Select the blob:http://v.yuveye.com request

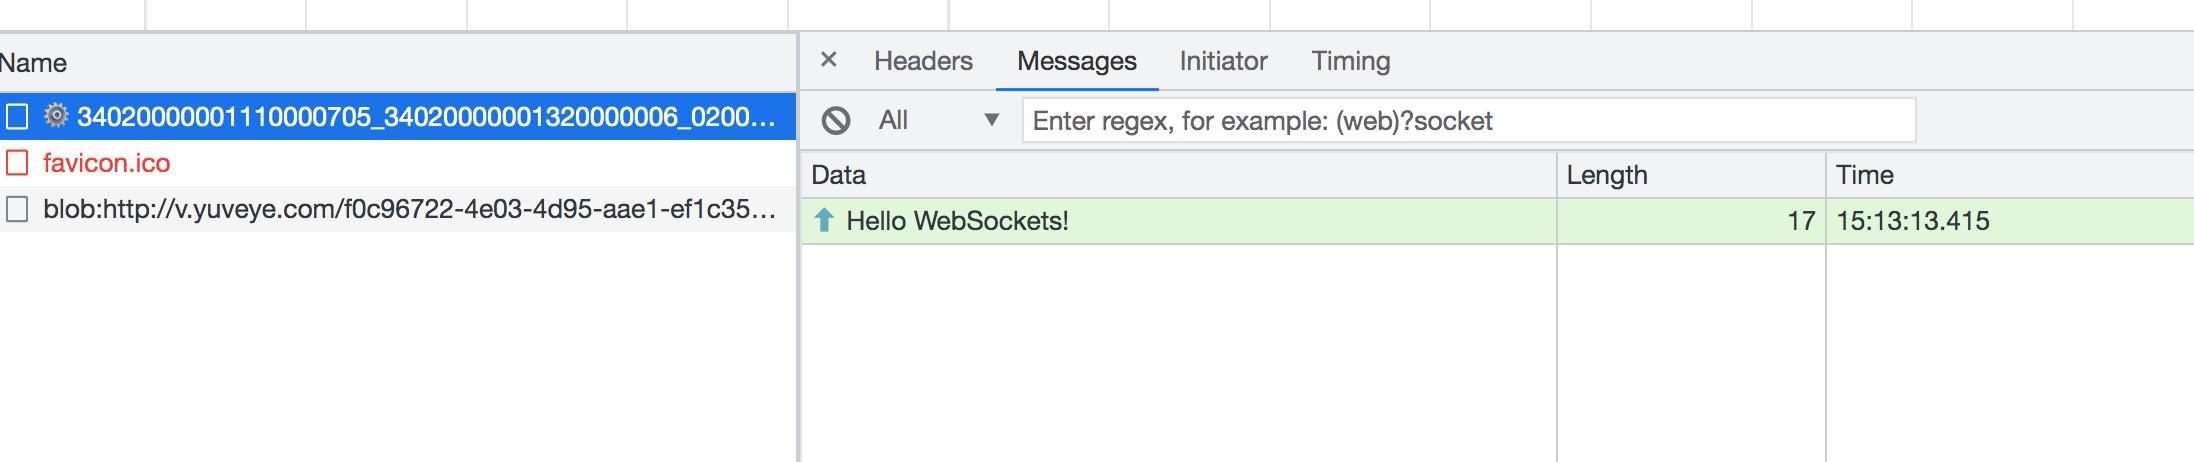coord(409,209)
